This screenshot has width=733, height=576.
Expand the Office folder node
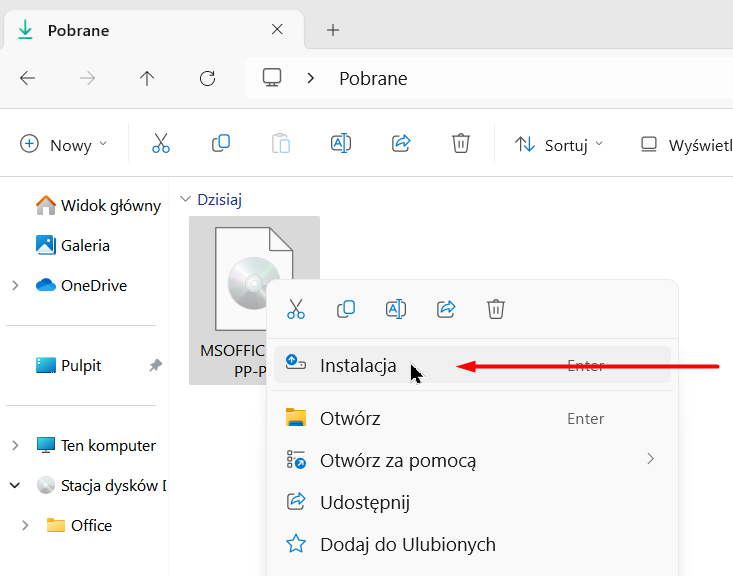tap(25, 526)
